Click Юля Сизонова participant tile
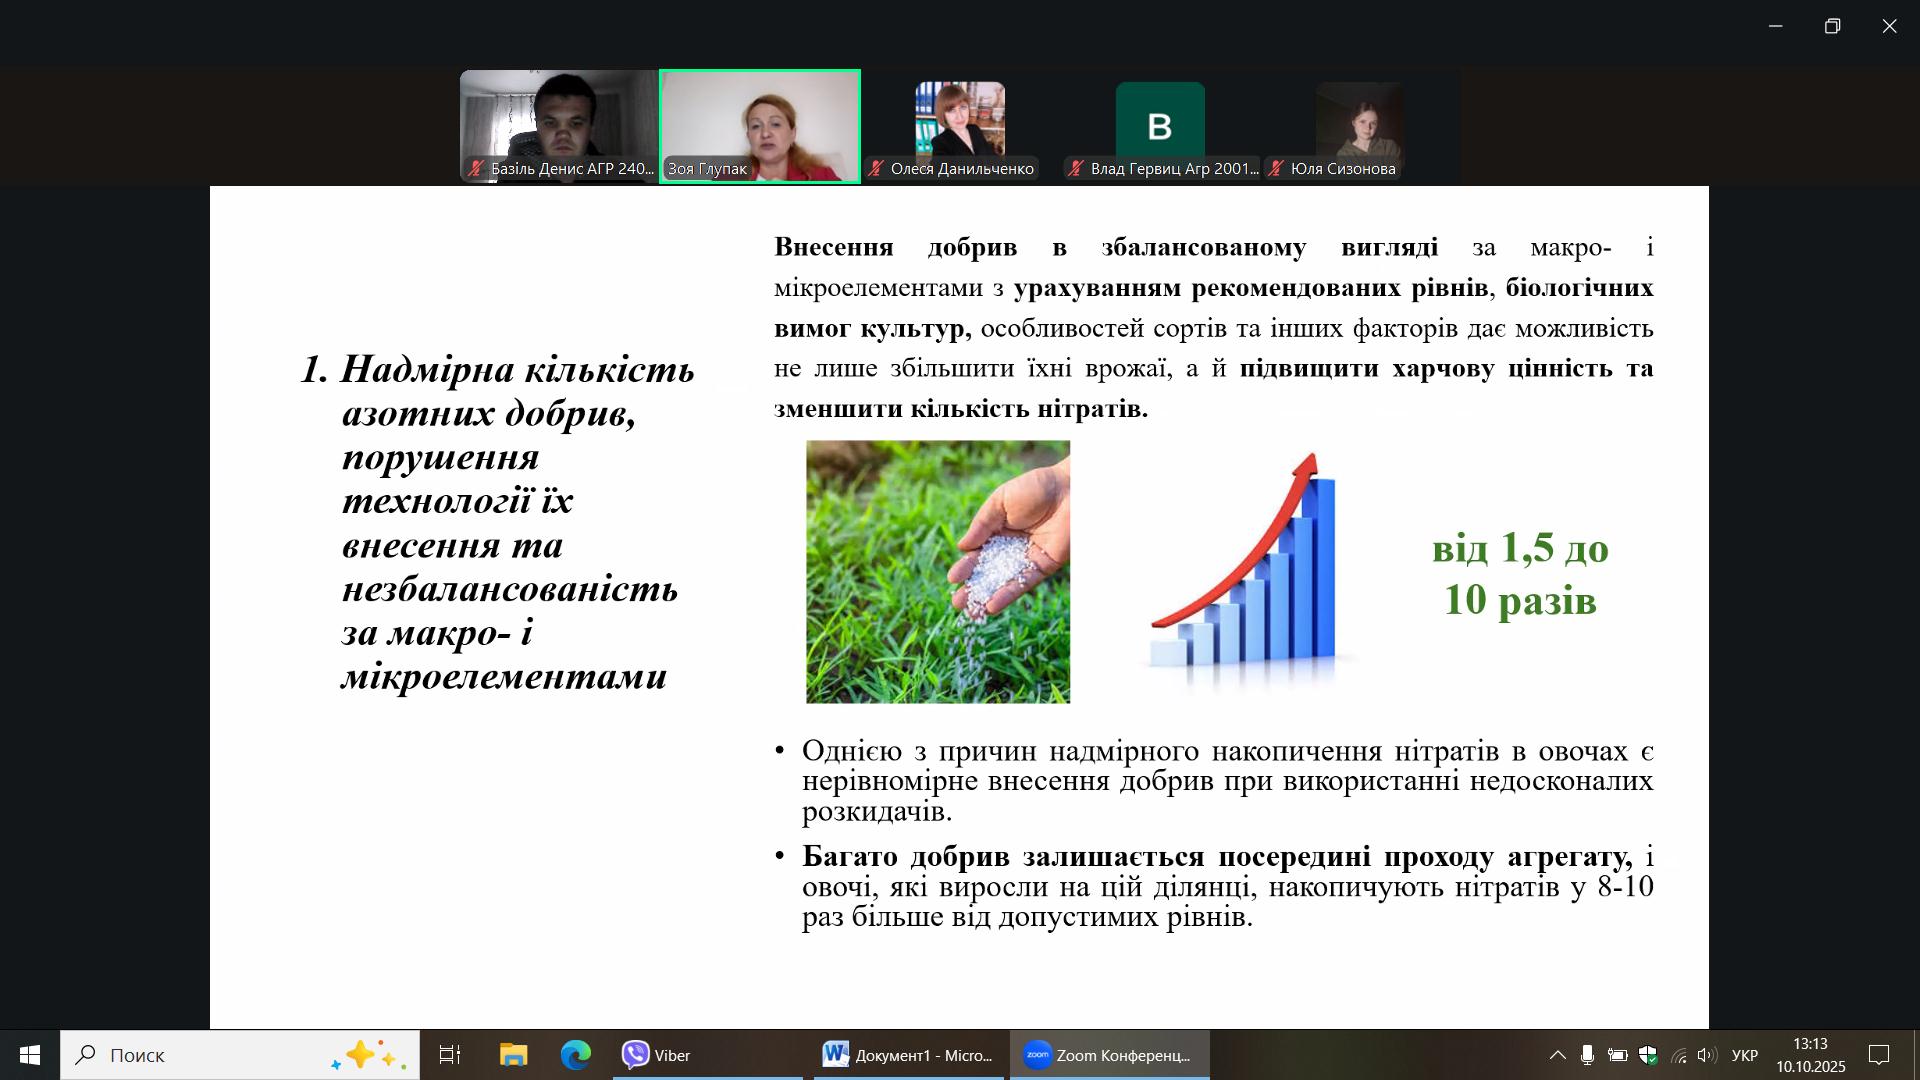The image size is (1920, 1080). [1359, 122]
